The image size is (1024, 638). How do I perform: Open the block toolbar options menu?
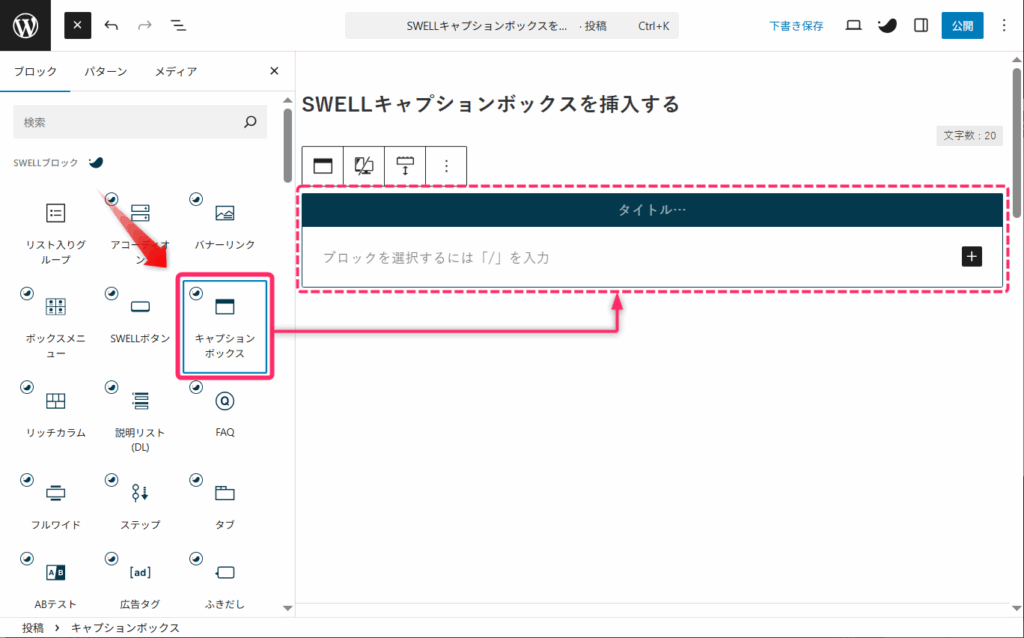446,166
